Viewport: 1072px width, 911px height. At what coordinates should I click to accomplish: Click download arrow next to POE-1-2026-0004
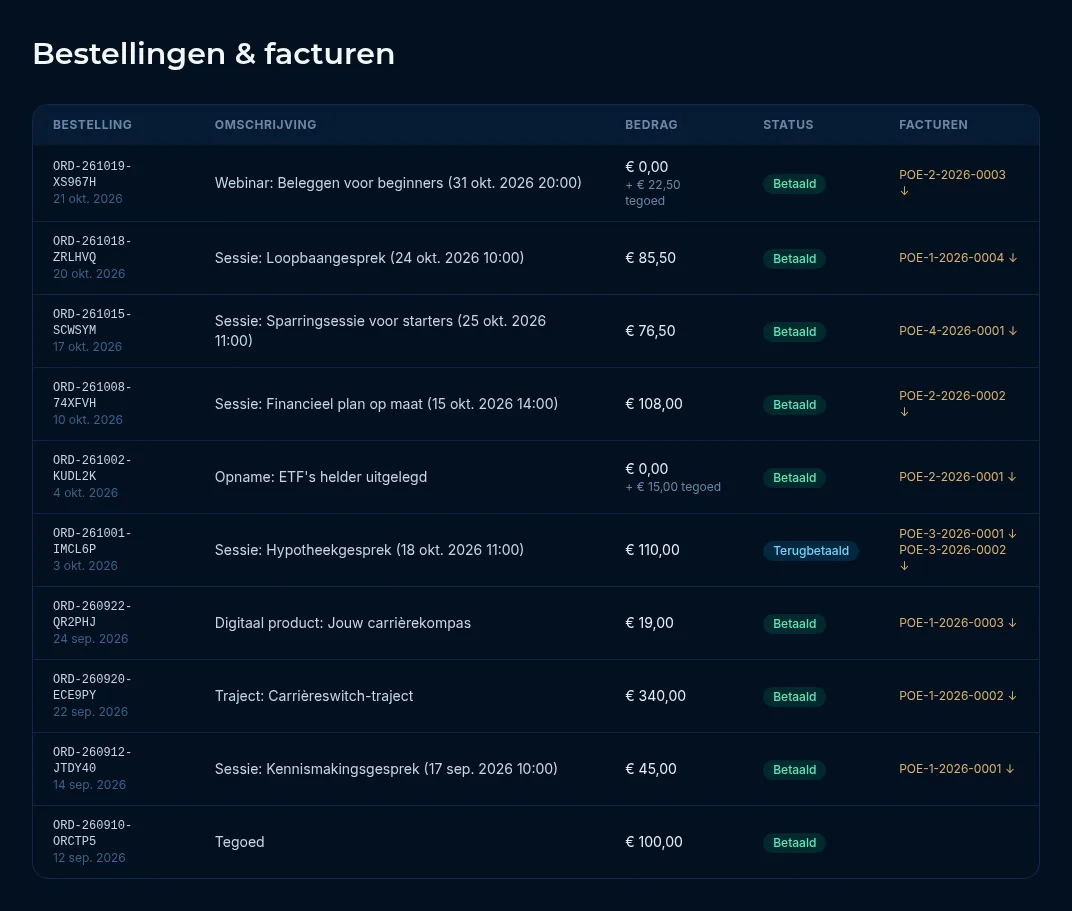pos(1013,258)
